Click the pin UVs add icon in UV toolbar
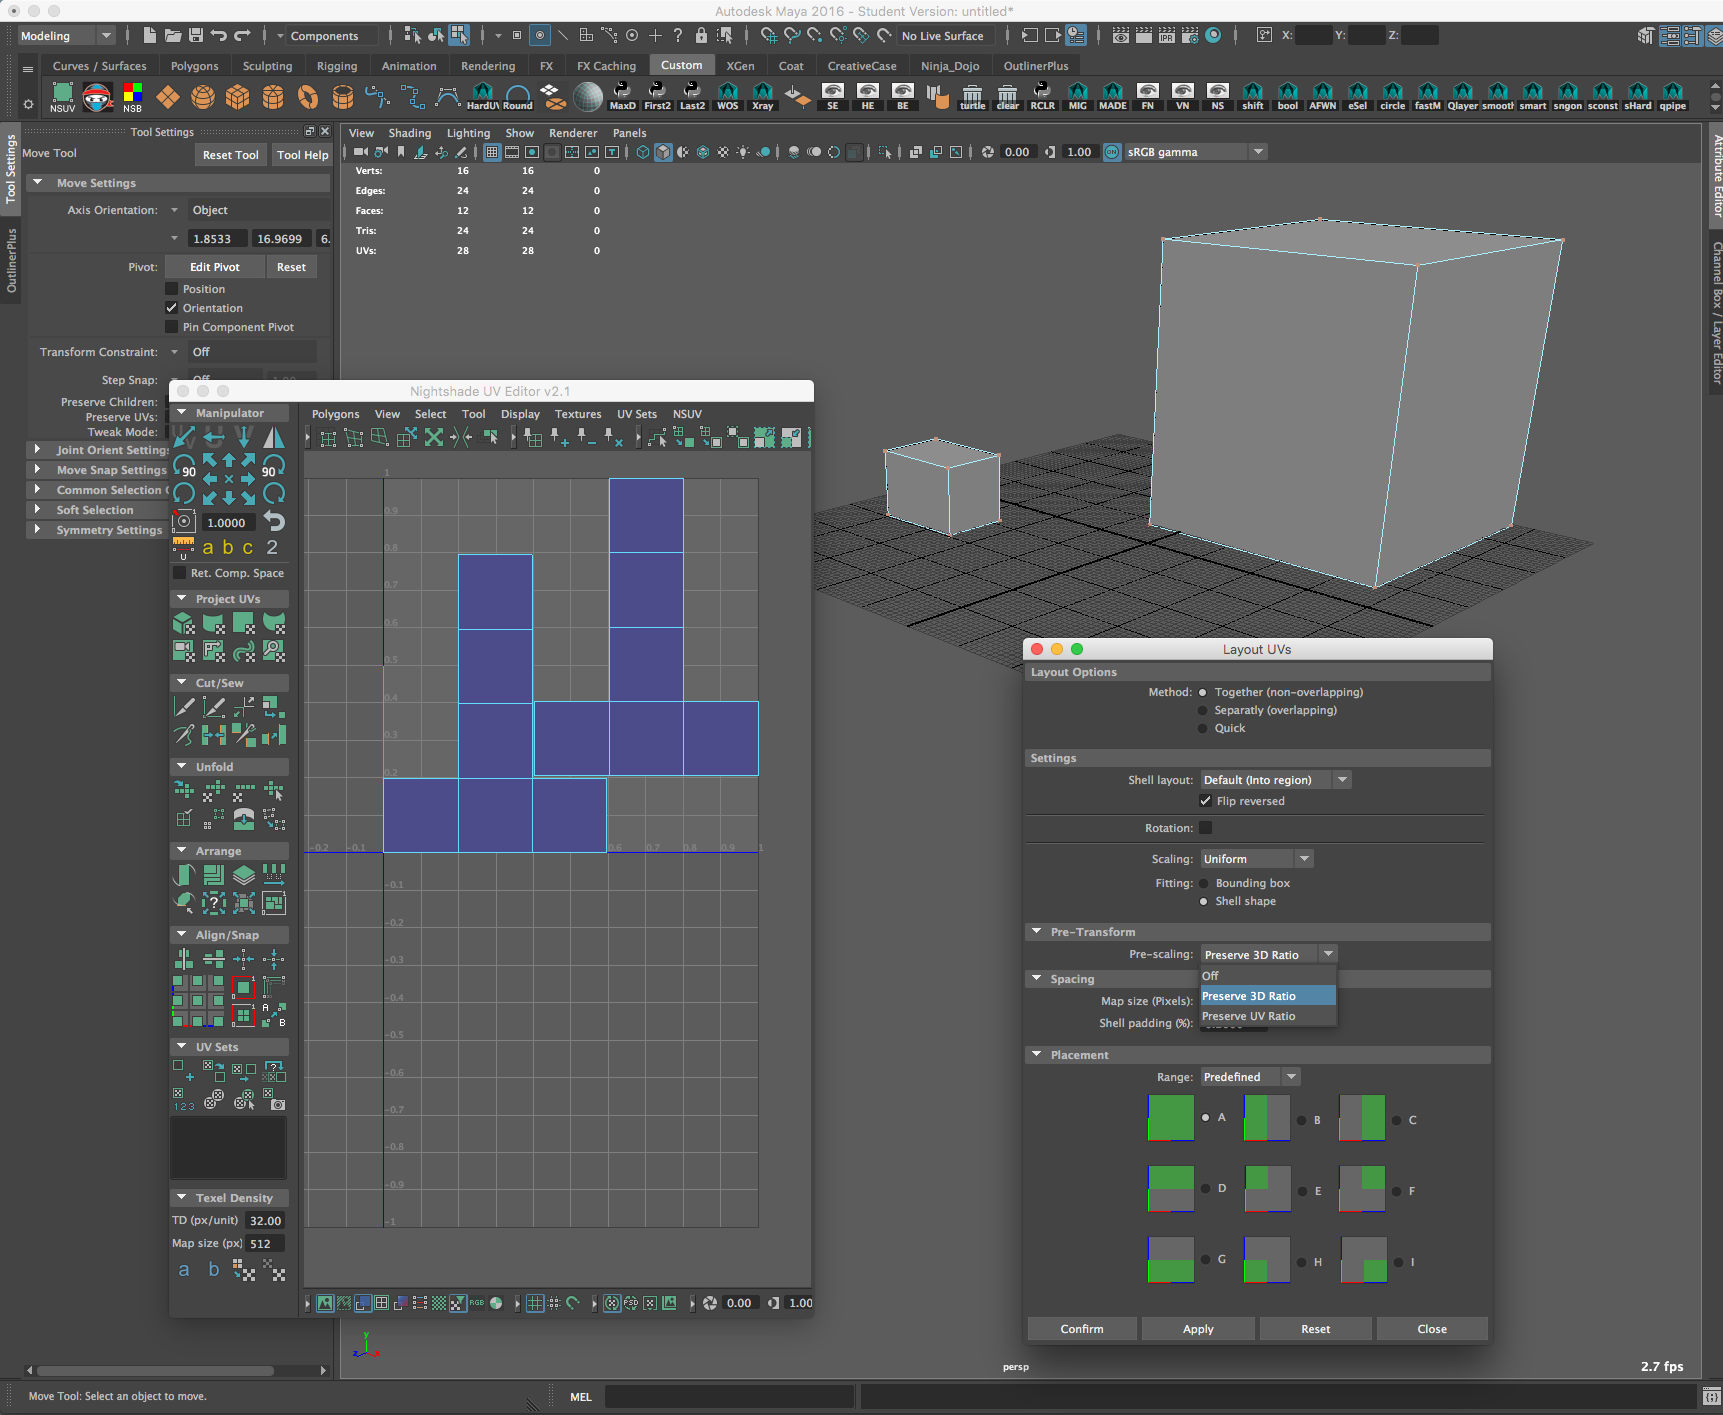This screenshot has width=1723, height=1415. click(x=559, y=437)
